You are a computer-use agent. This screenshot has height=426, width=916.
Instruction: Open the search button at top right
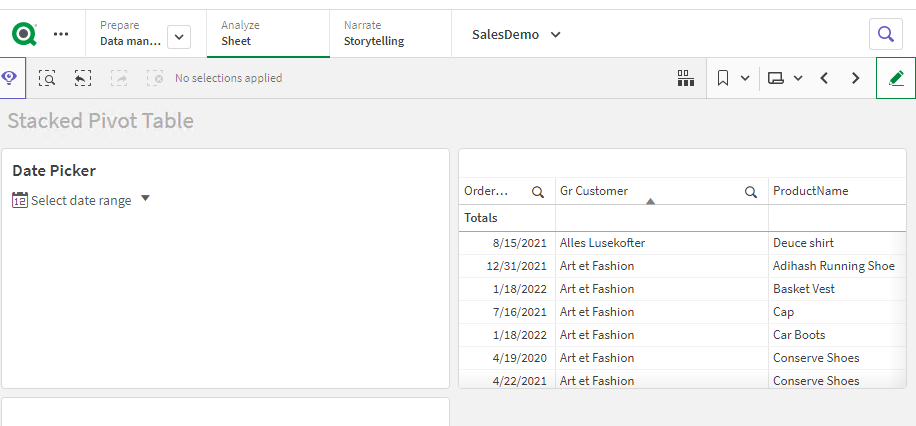click(x=885, y=34)
